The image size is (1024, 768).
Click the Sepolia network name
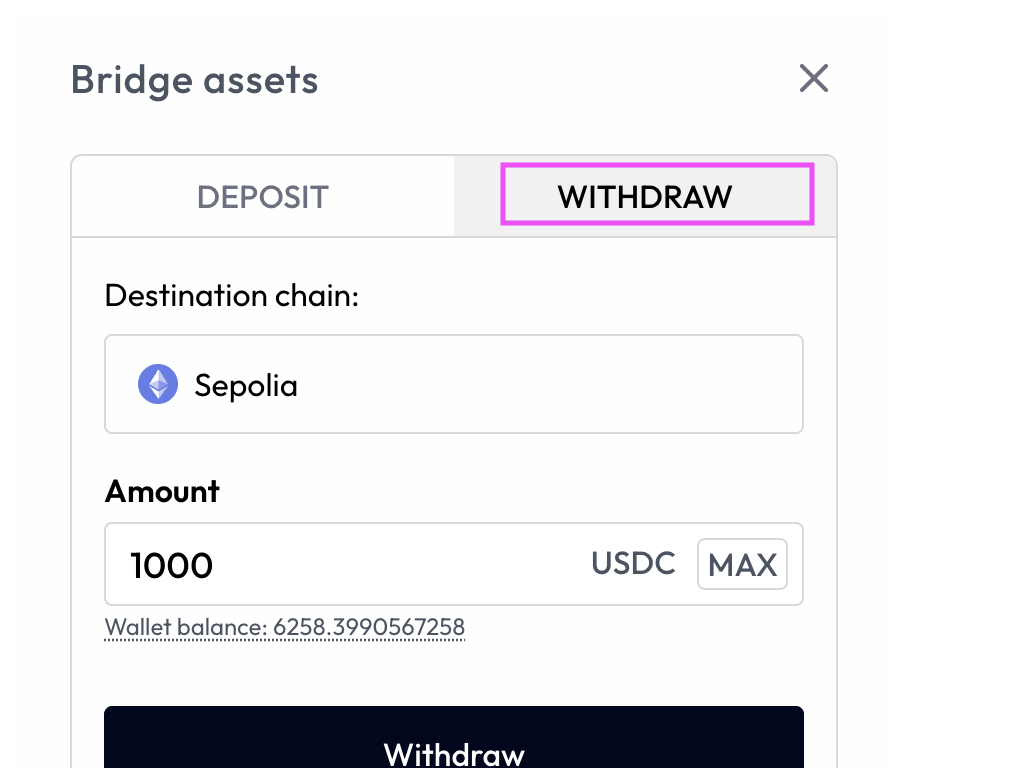[246, 384]
